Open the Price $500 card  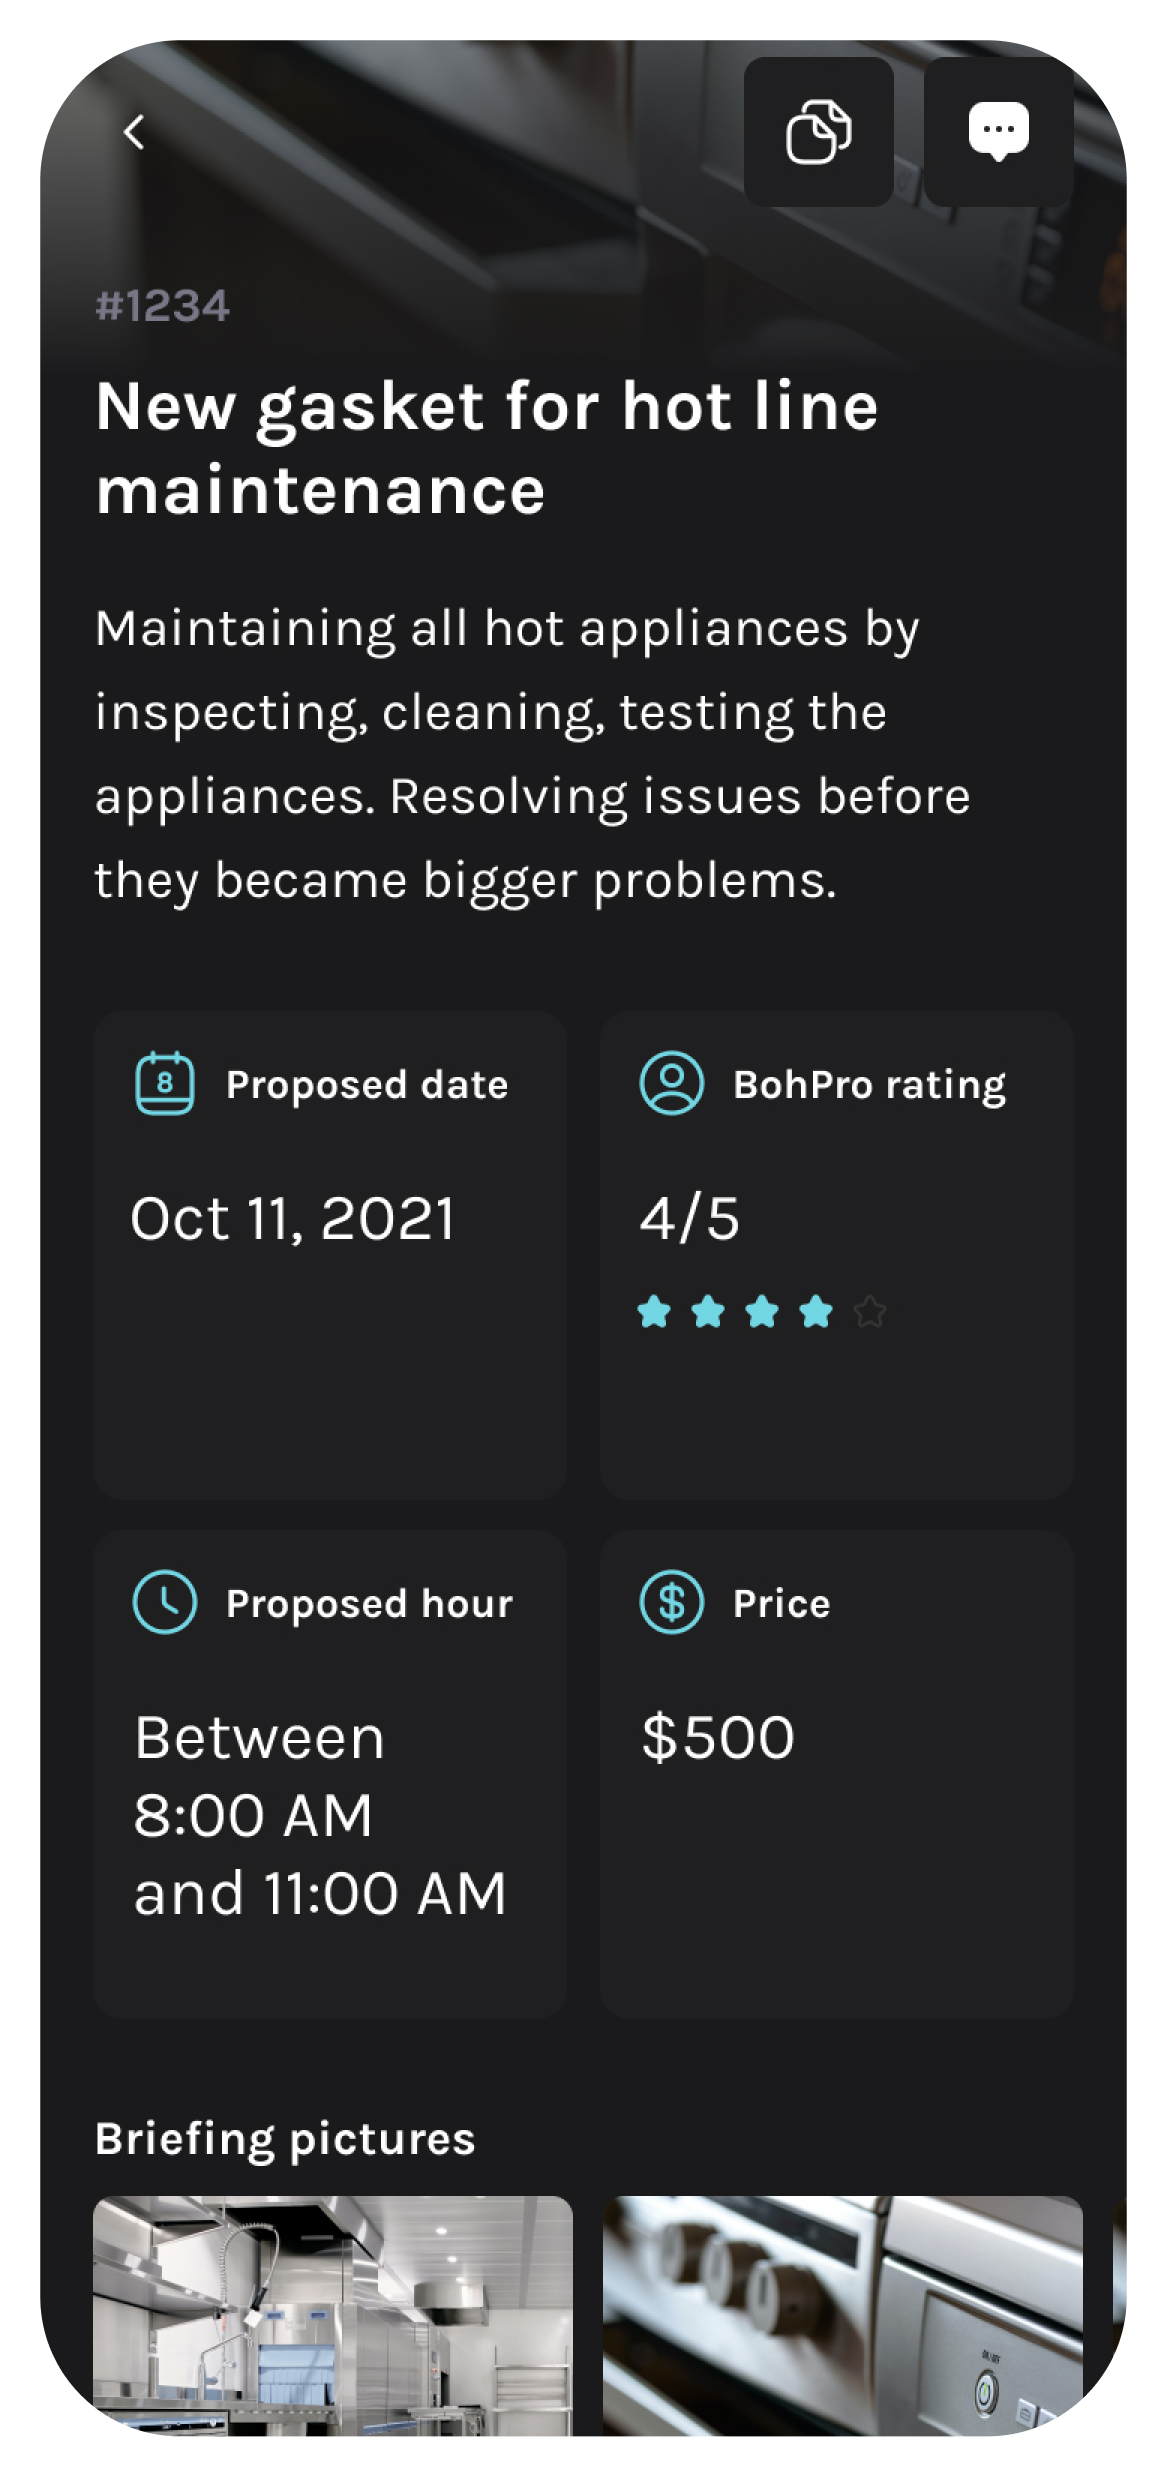[836, 1772]
